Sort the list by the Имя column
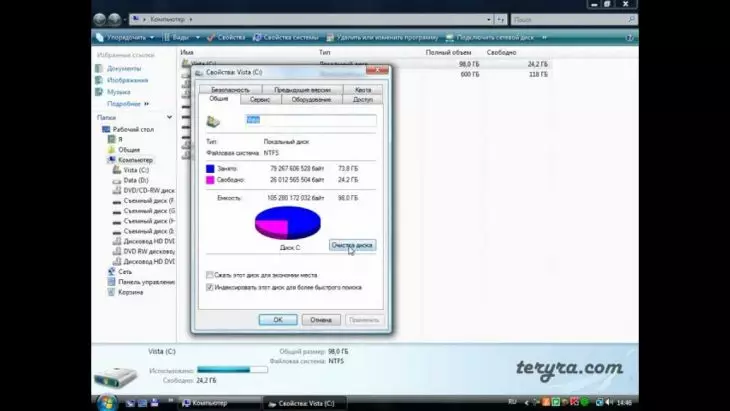 pyautogui.click(x=187, y=53)
